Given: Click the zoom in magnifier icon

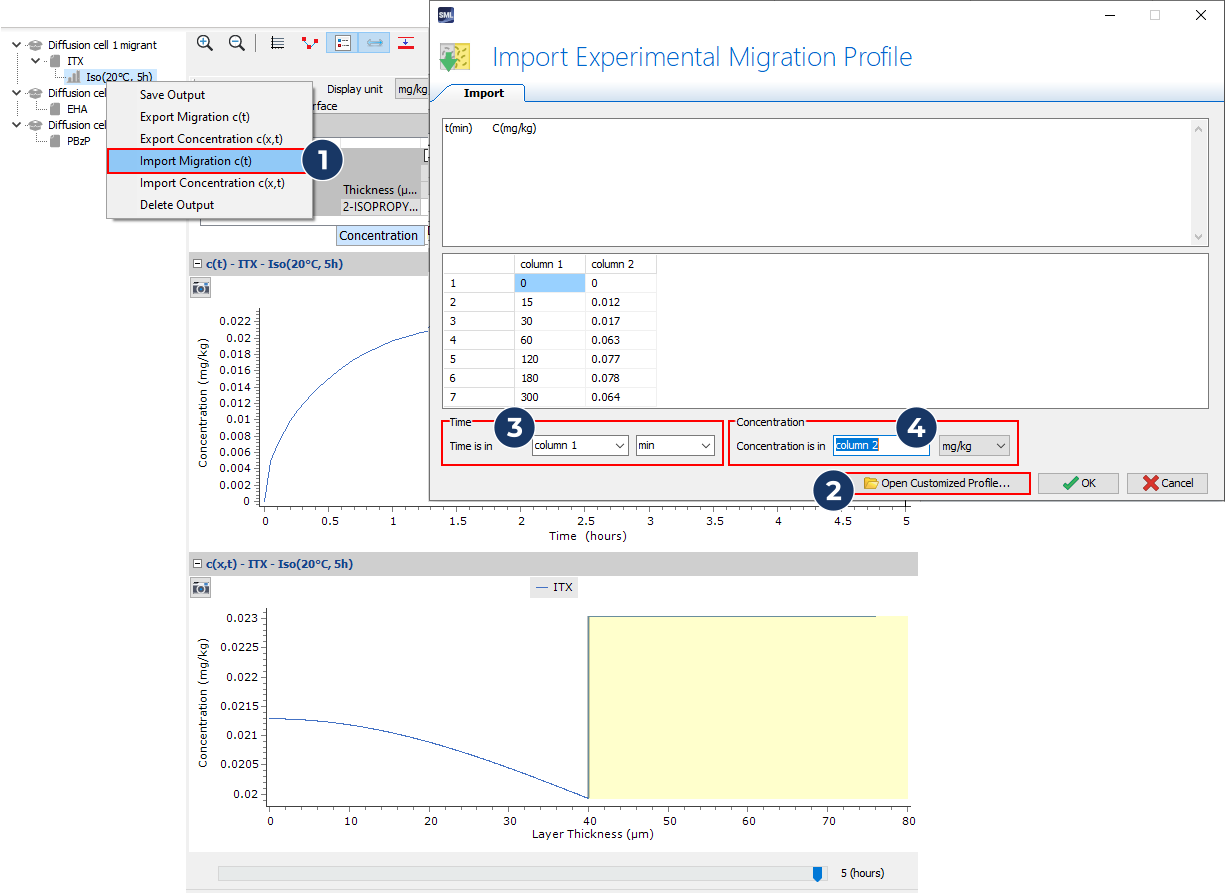Looking at the screenshot, I should click(x=205, y=43).
